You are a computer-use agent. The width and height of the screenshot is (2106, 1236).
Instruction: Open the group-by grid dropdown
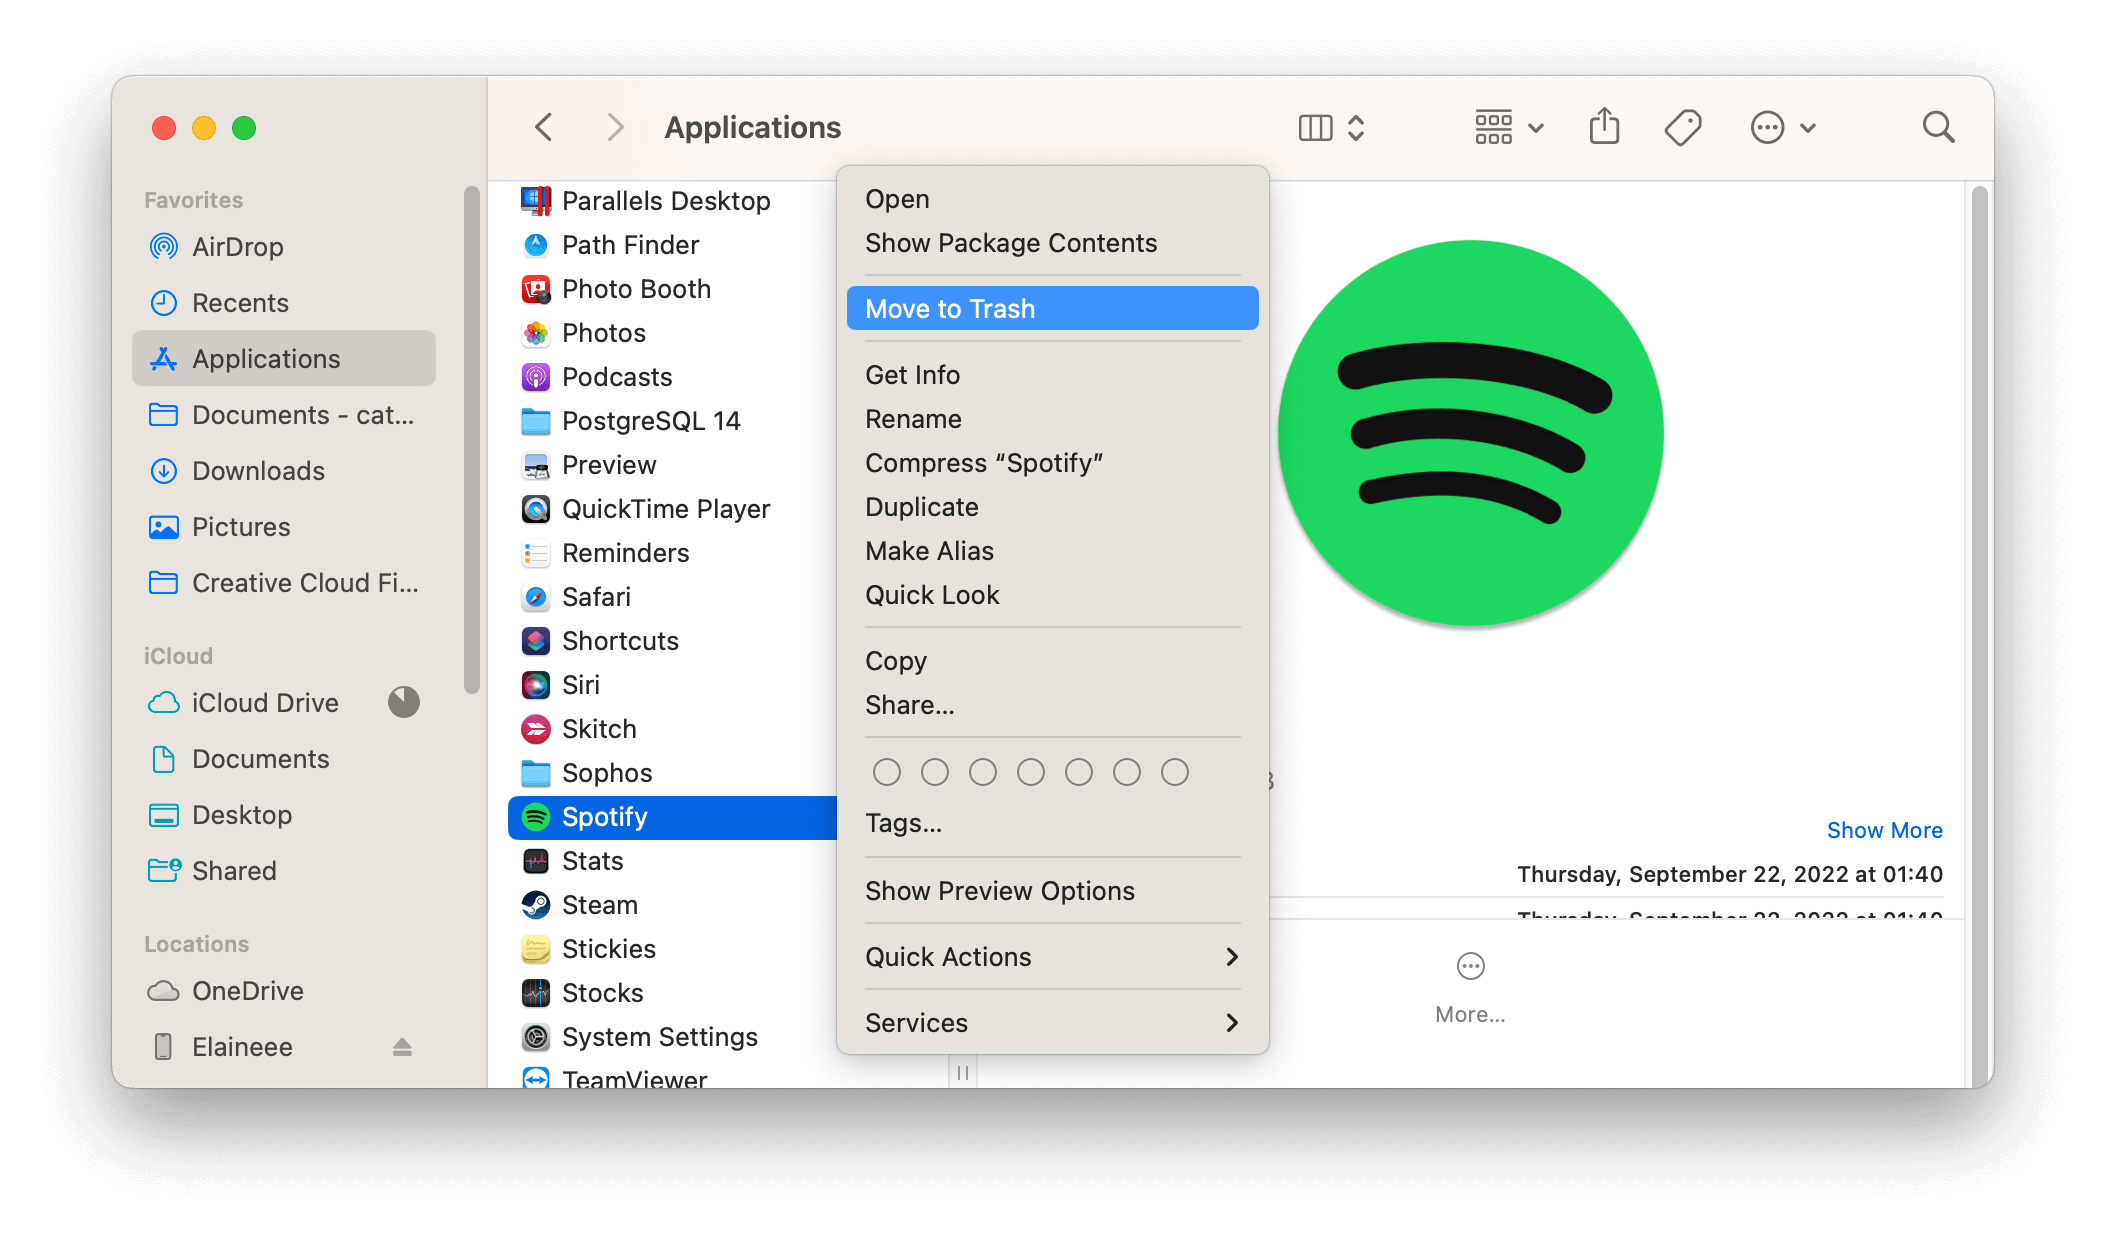1508,128
